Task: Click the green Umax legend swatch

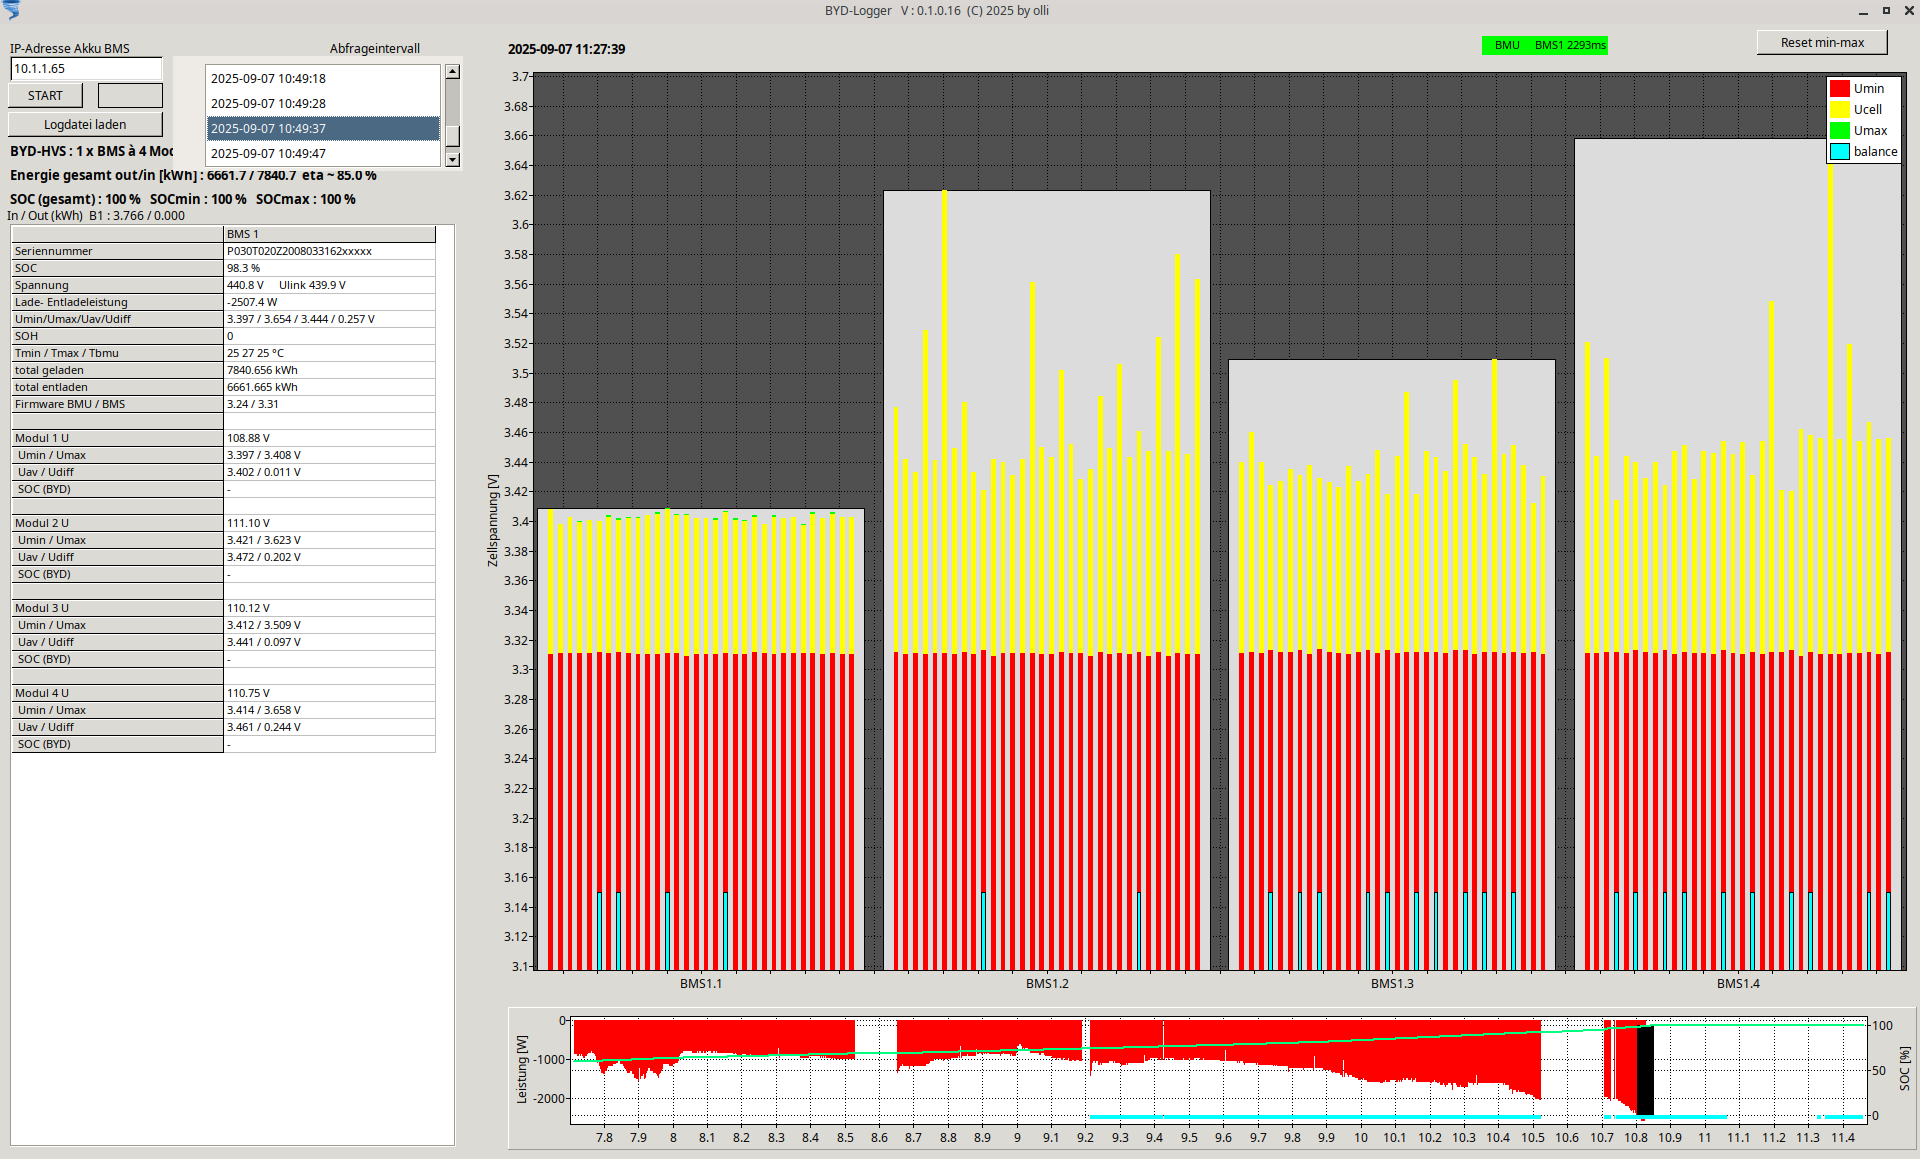Action: pyautogui.click(x=1839, y=130)
